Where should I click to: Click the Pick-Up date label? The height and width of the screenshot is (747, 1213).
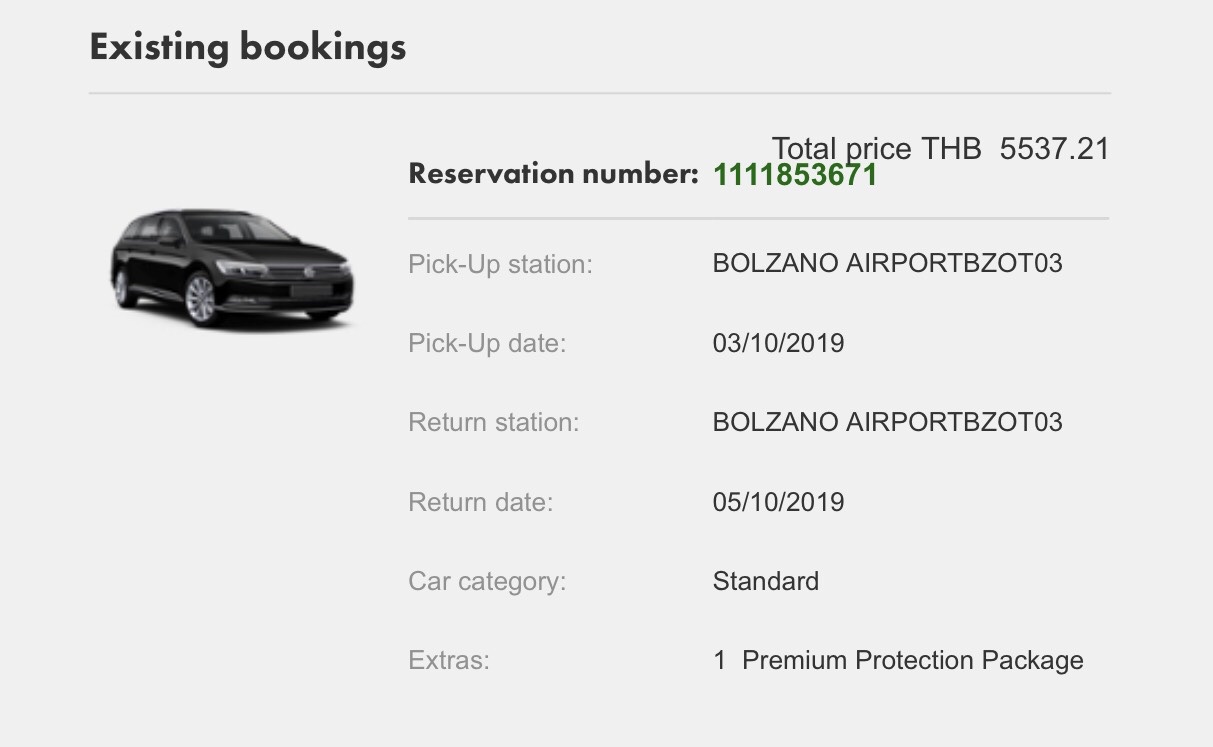click(x=487, y=343)
